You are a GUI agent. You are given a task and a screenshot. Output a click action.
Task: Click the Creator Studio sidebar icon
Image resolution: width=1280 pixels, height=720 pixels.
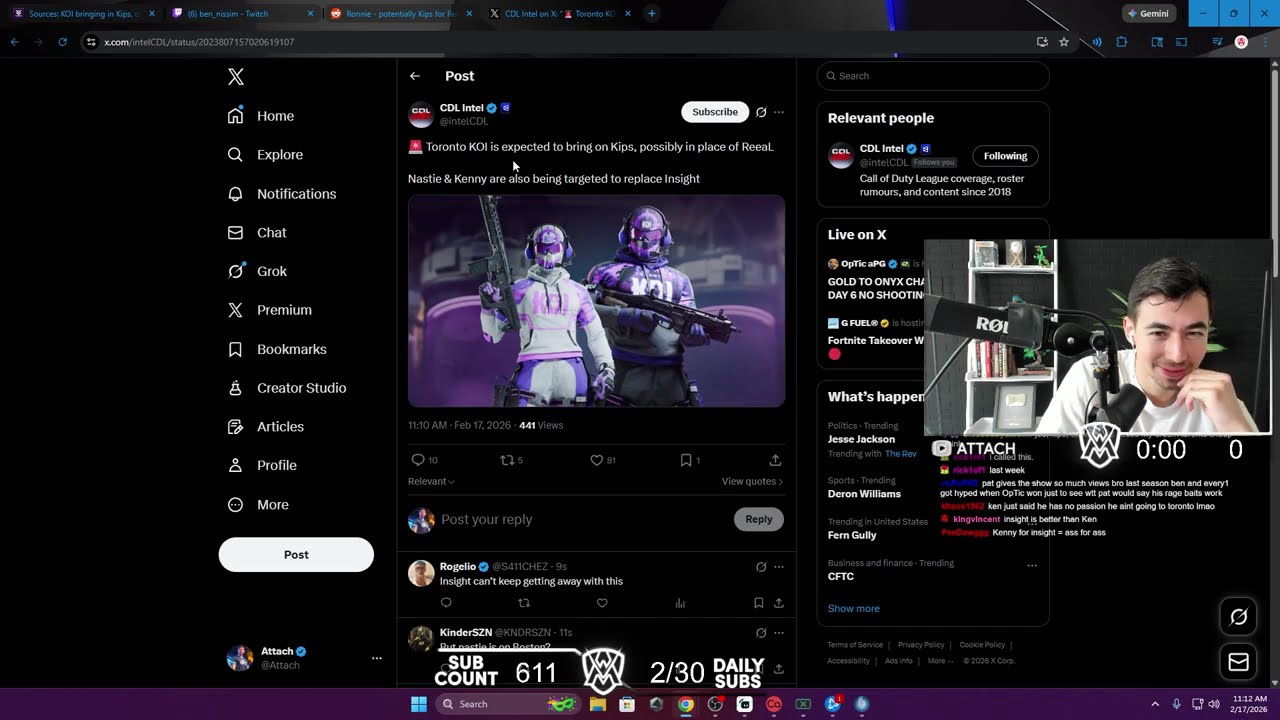(x=235, y=388)
